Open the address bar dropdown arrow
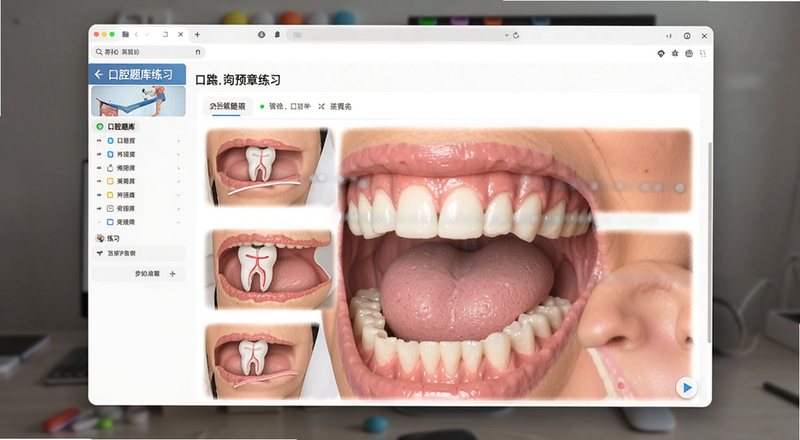This screenshot has width=800, height=440. pyautogui.click(x=507, y=35)
